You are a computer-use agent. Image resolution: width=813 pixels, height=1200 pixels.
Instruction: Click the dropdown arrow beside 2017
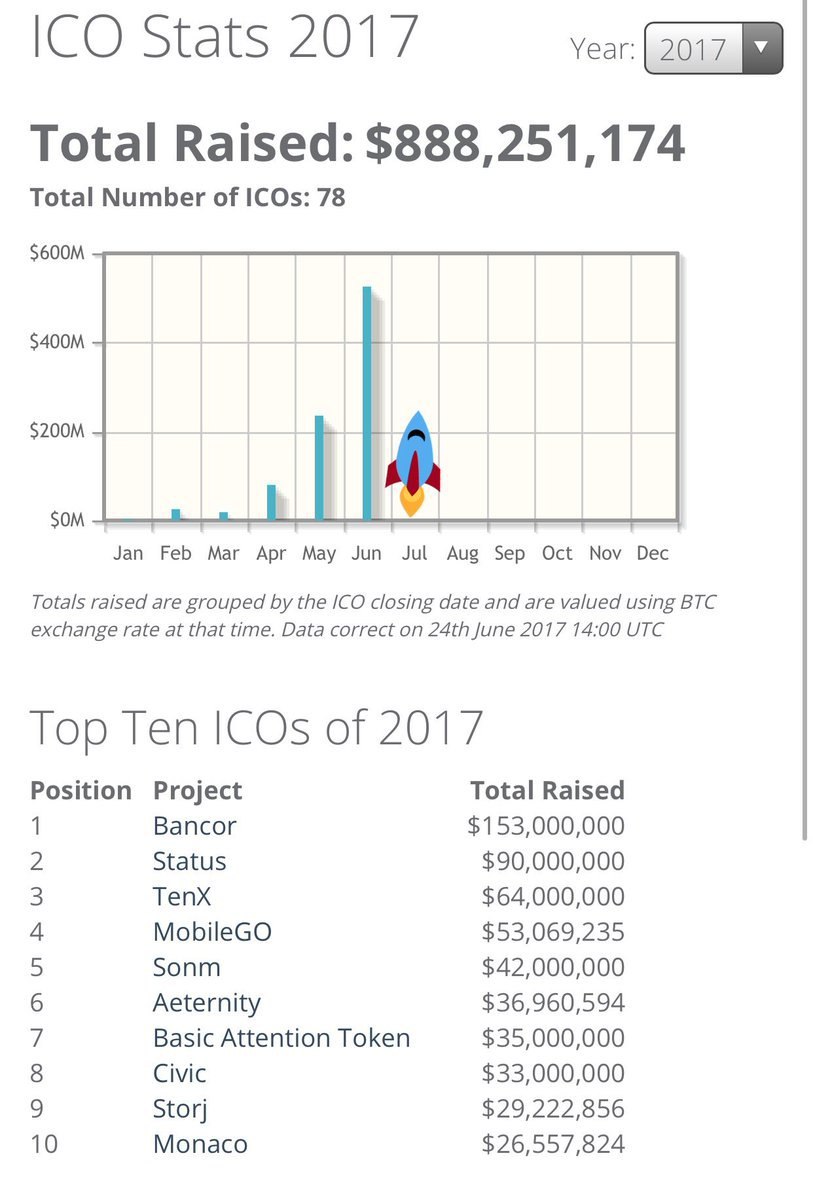point(761,48)
